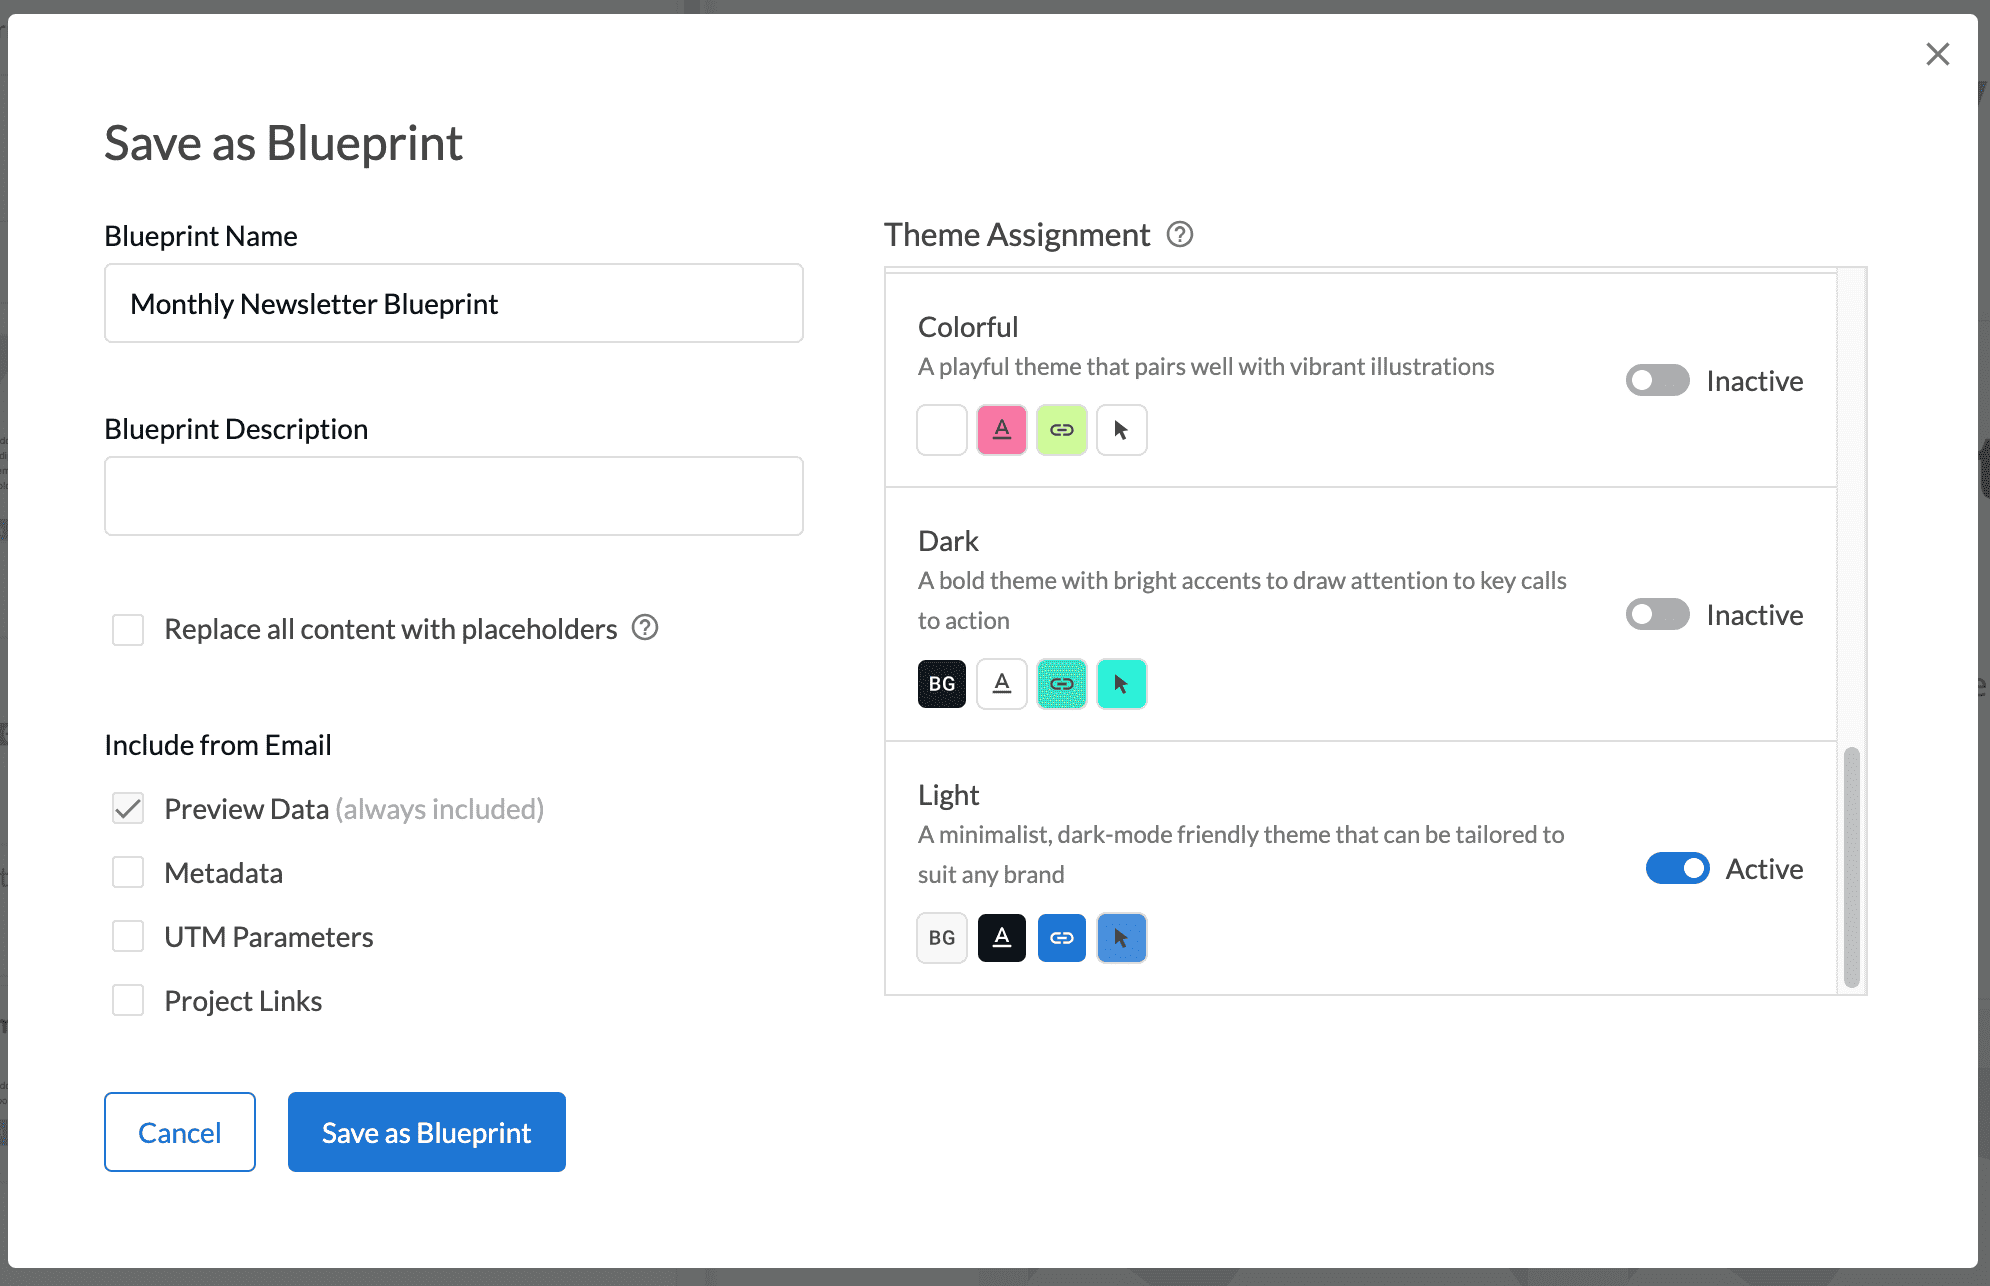1990x1286 pixels.
Task: Click the Light theme title
Action: tap(948, 795)
